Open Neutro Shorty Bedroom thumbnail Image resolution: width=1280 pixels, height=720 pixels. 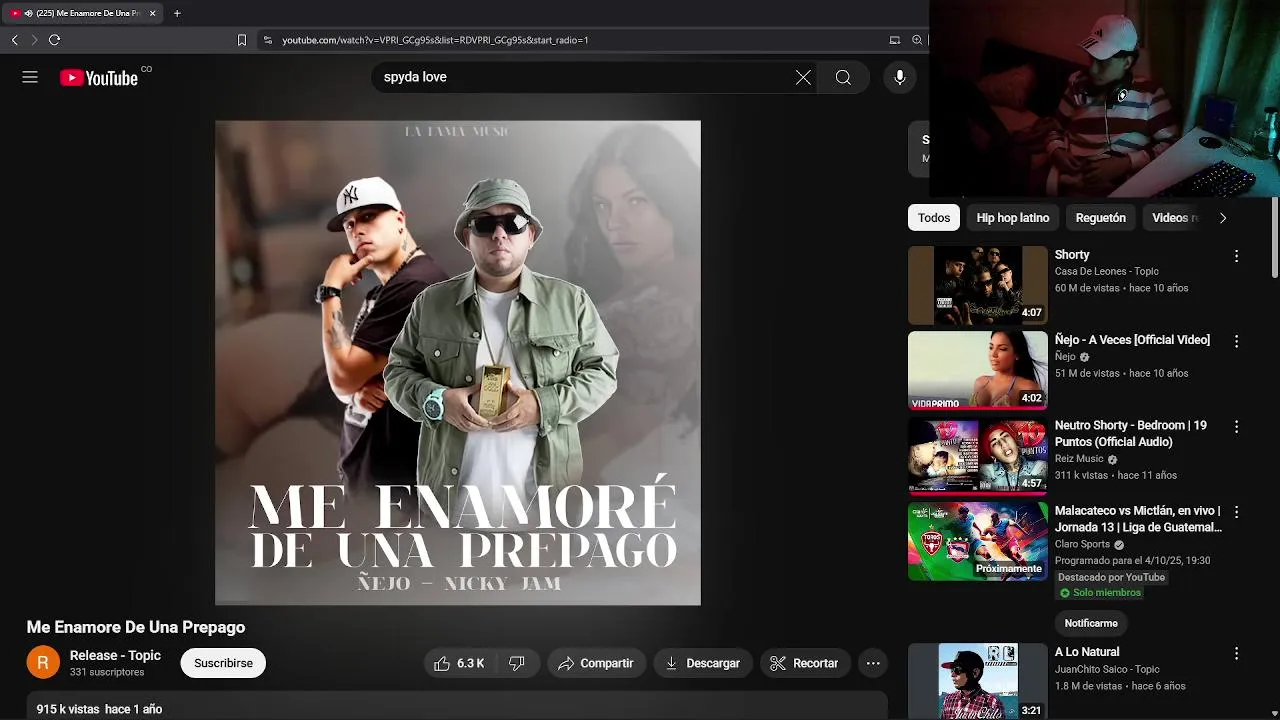point(977,456)
